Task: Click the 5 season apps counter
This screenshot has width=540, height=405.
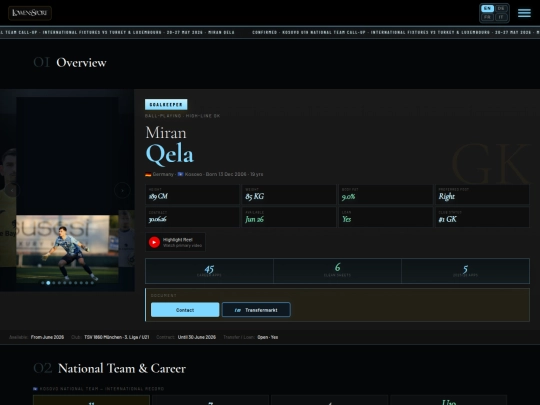Action: coord(465,271)
